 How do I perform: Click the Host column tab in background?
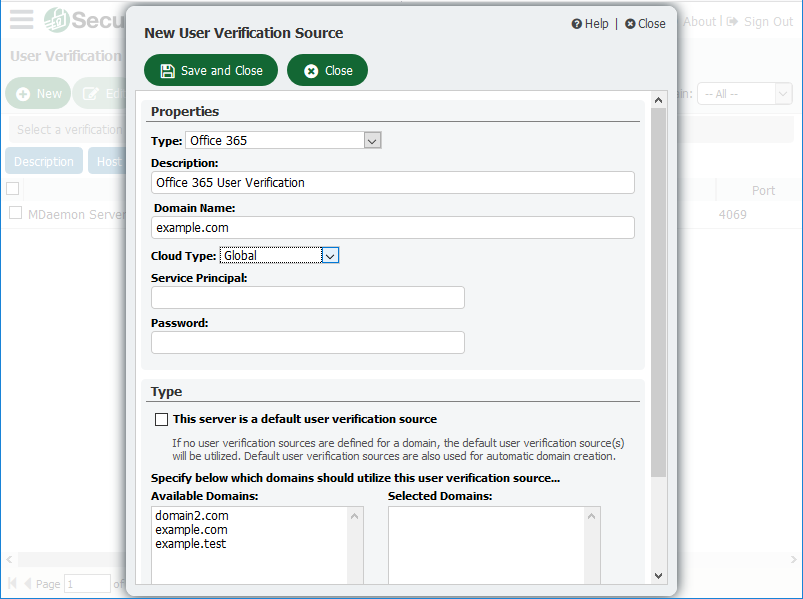[x=108, y=161]
